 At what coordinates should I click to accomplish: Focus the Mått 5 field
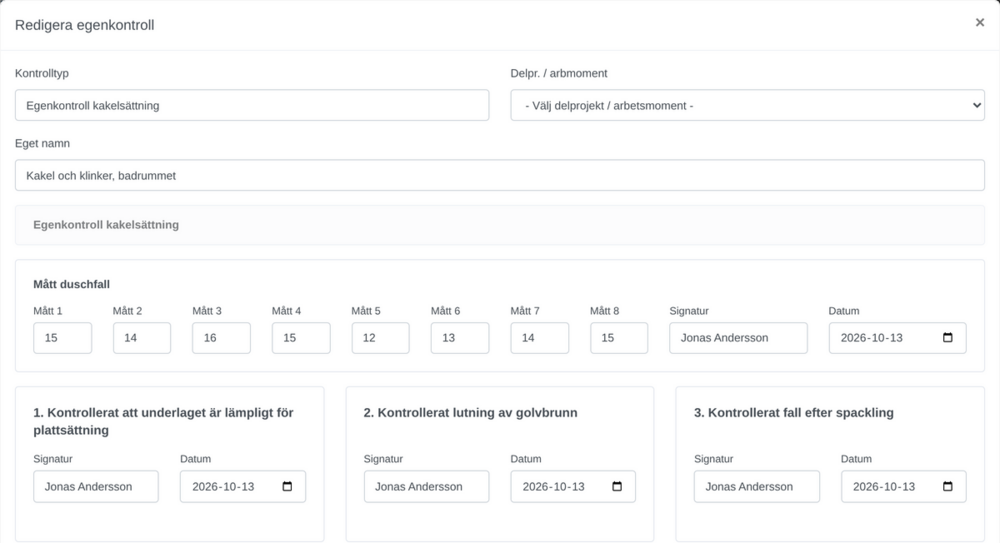[x=380, y=338]
